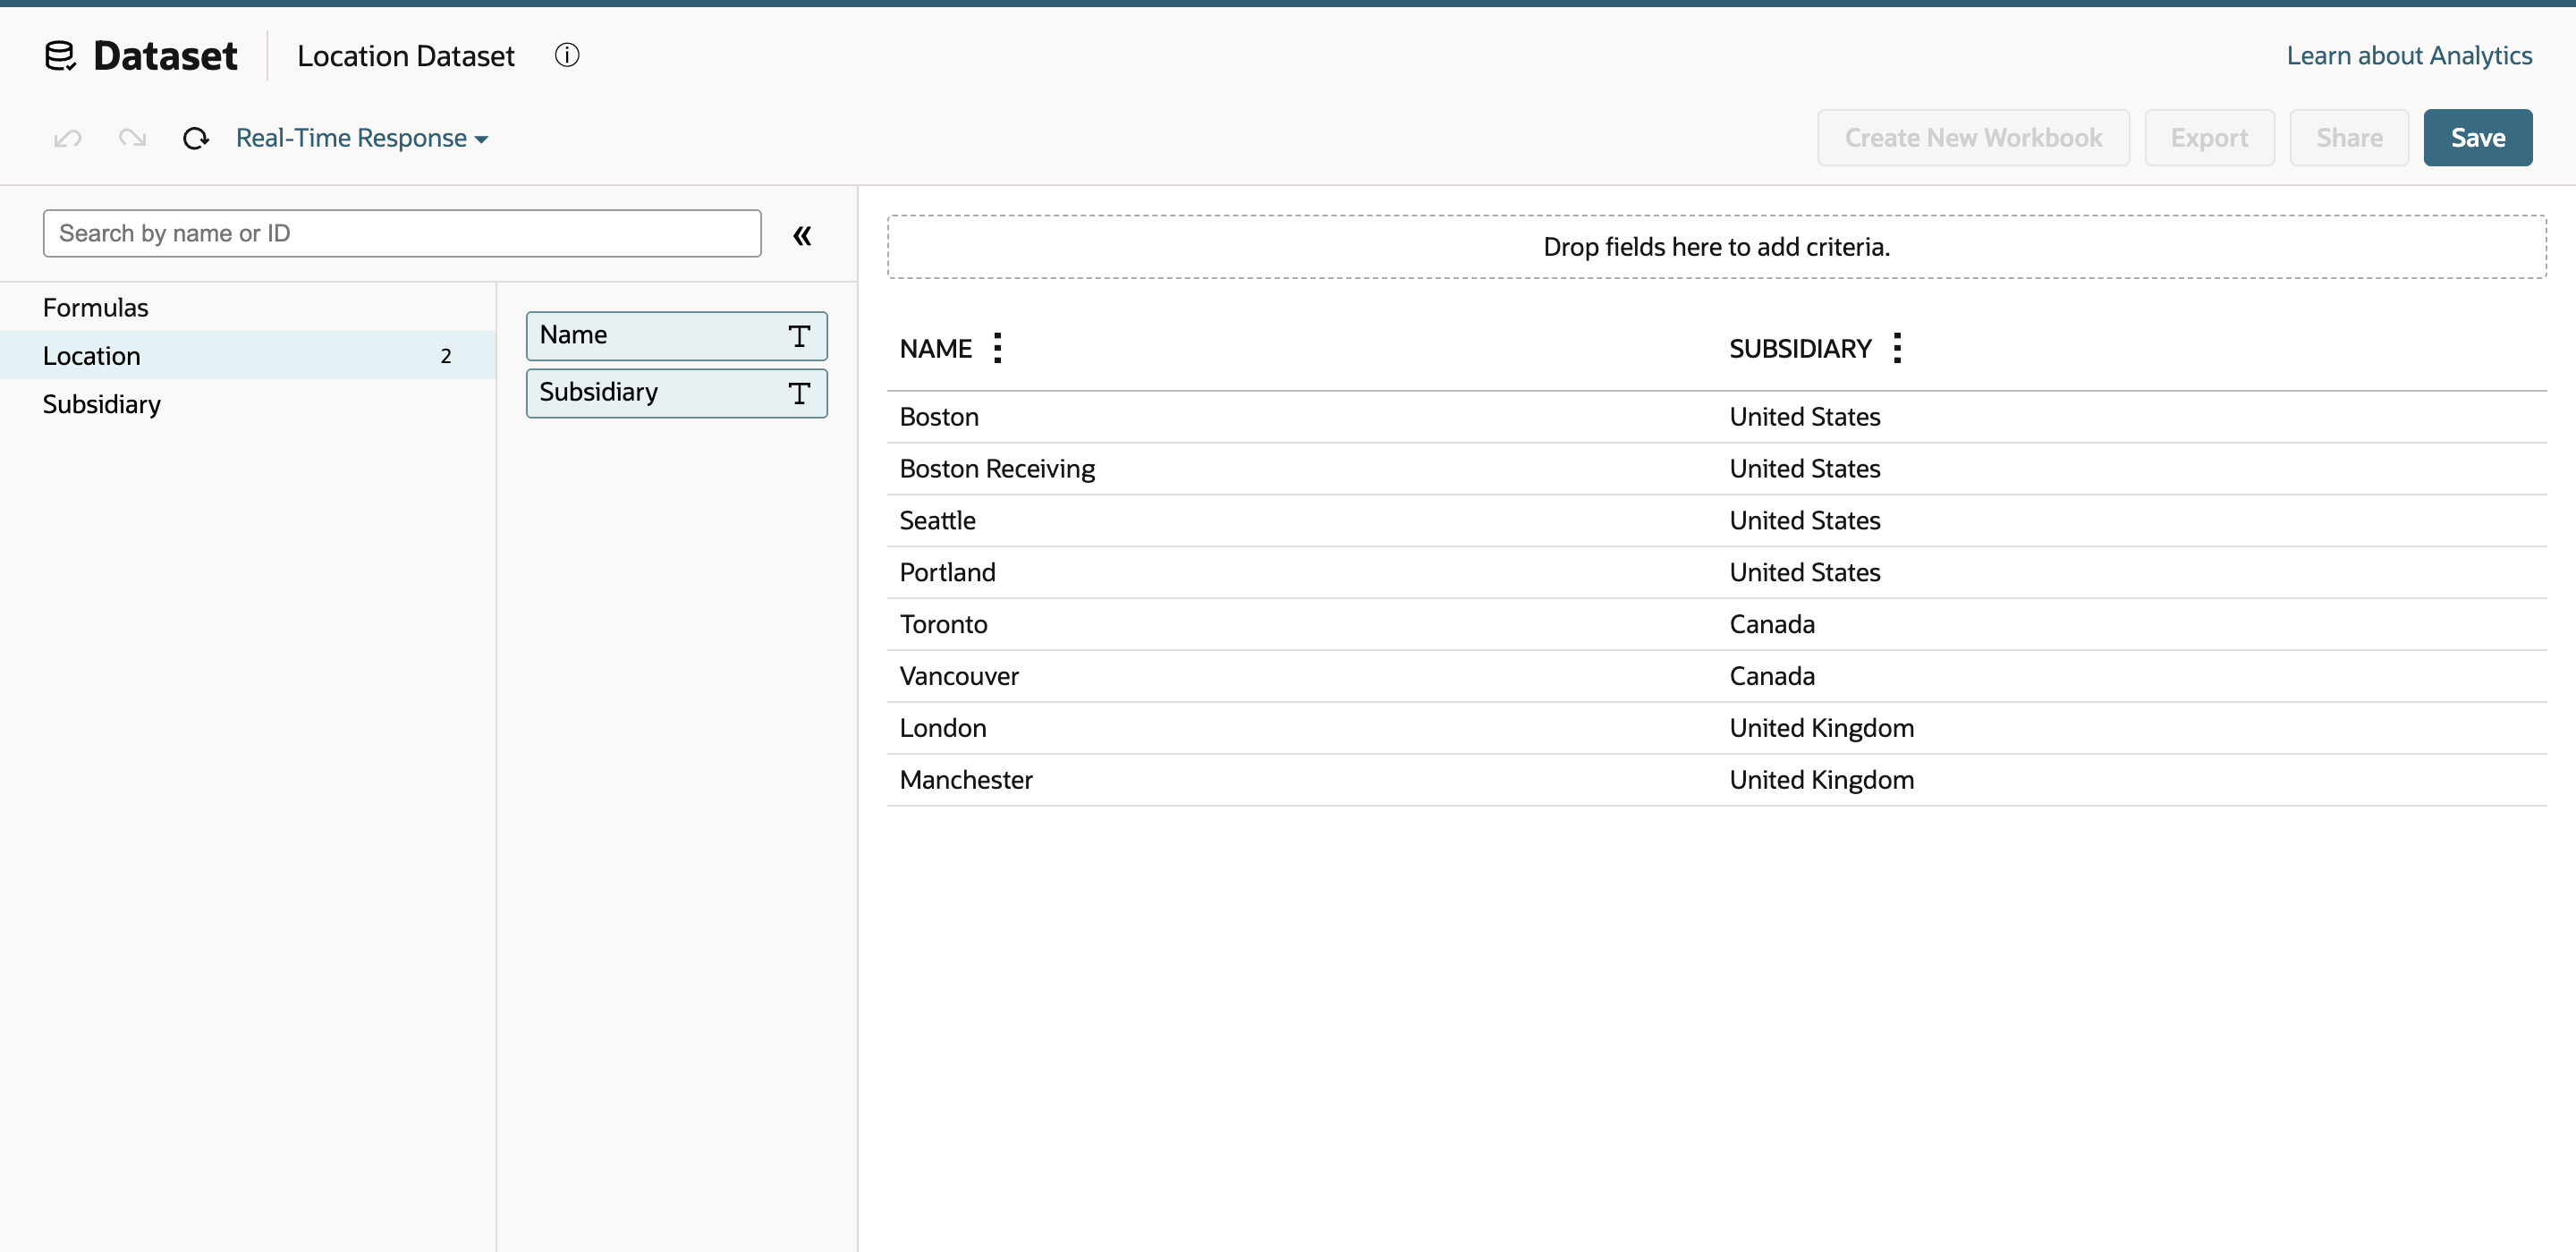2576x1252 pixels.
Task: Click the Share button
Action: tap(2349, 137)
